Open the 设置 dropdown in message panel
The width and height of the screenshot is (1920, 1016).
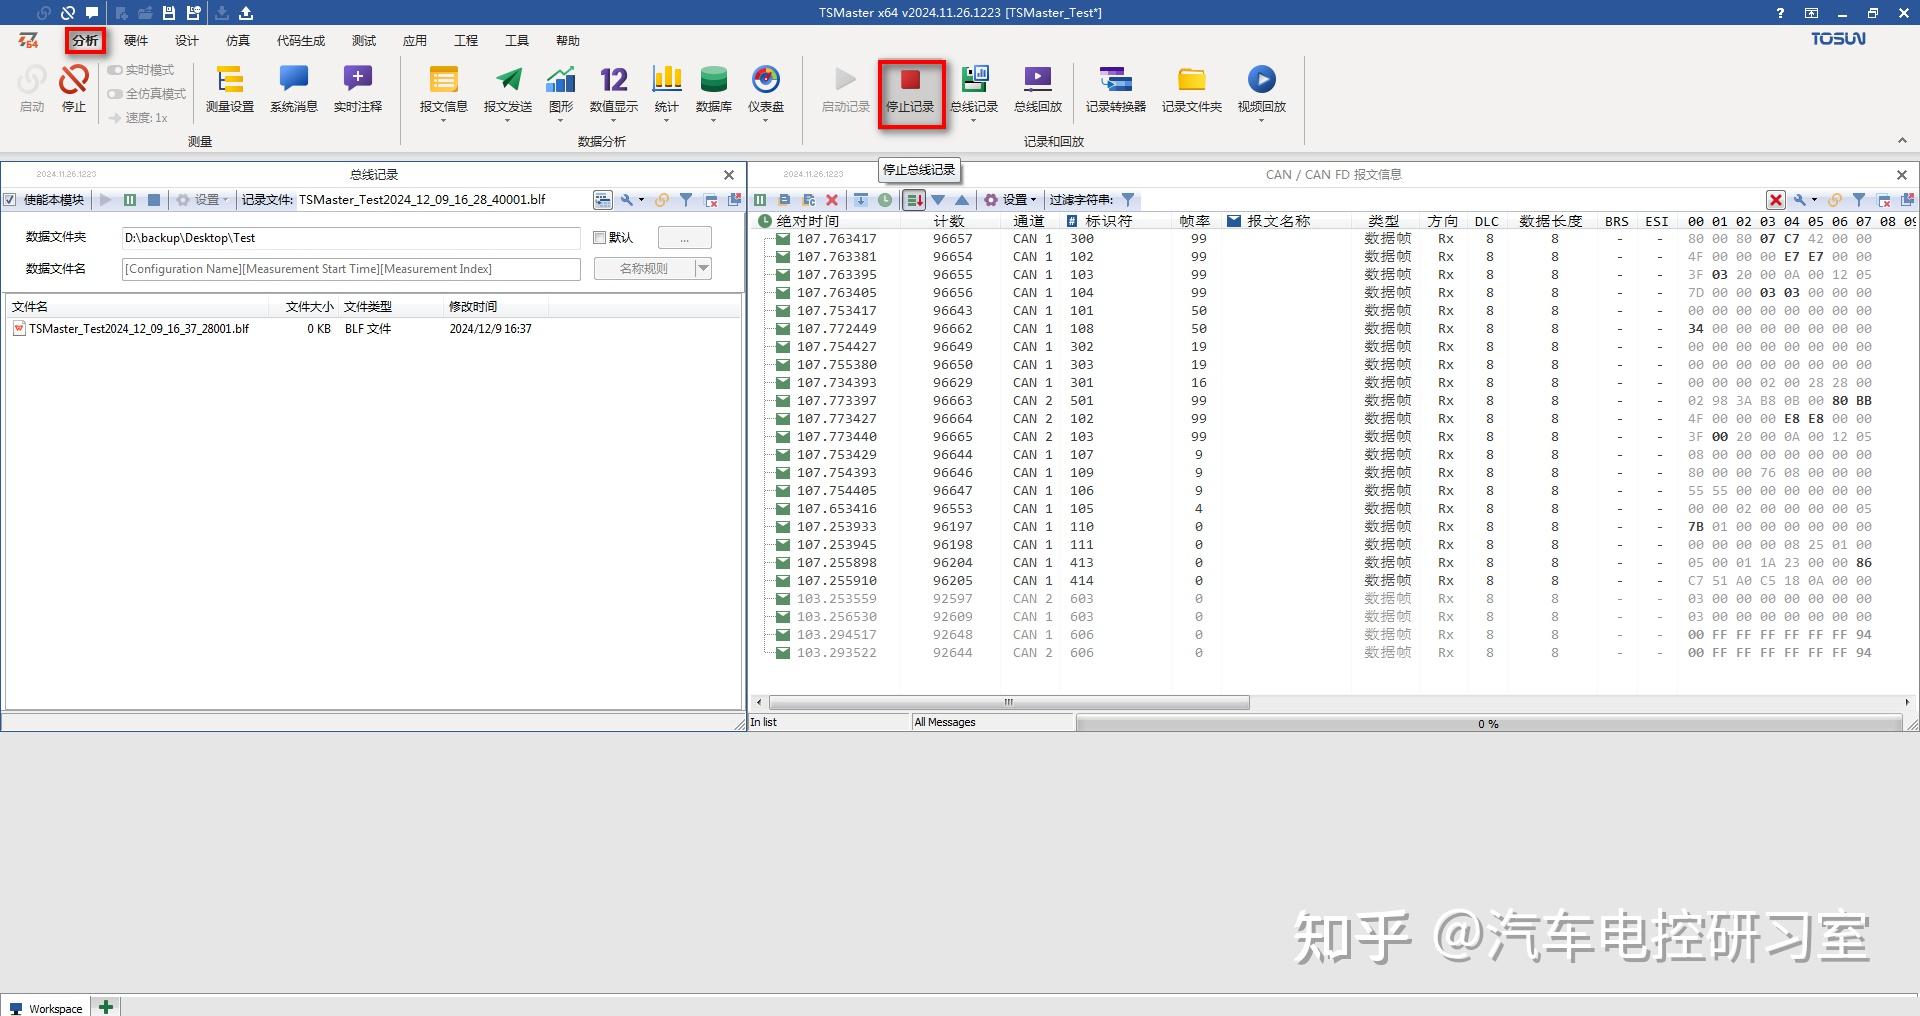[1012, 200]
